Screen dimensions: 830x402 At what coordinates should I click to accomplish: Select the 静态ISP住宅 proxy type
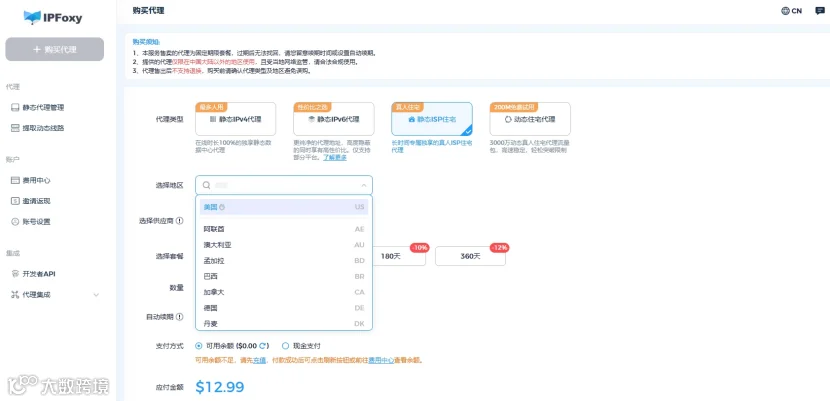click(x=432, y=119)
